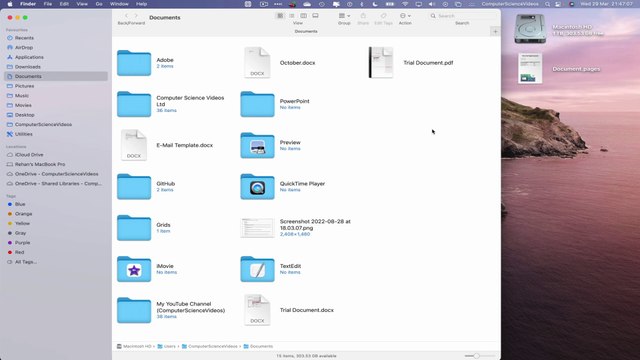Open Applications in the sidebar
Viewport: 640px width, 360px height.
pyautogui.click(x=29, y=57)
